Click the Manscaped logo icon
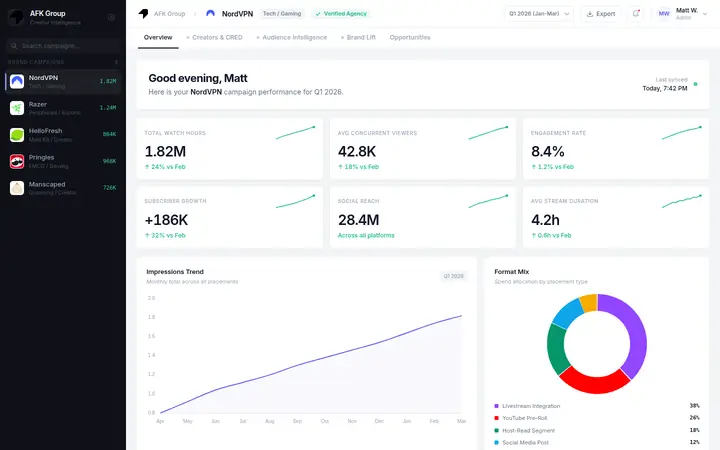The height and width of the screenshot is (450, 720). (x=17, y=188)
